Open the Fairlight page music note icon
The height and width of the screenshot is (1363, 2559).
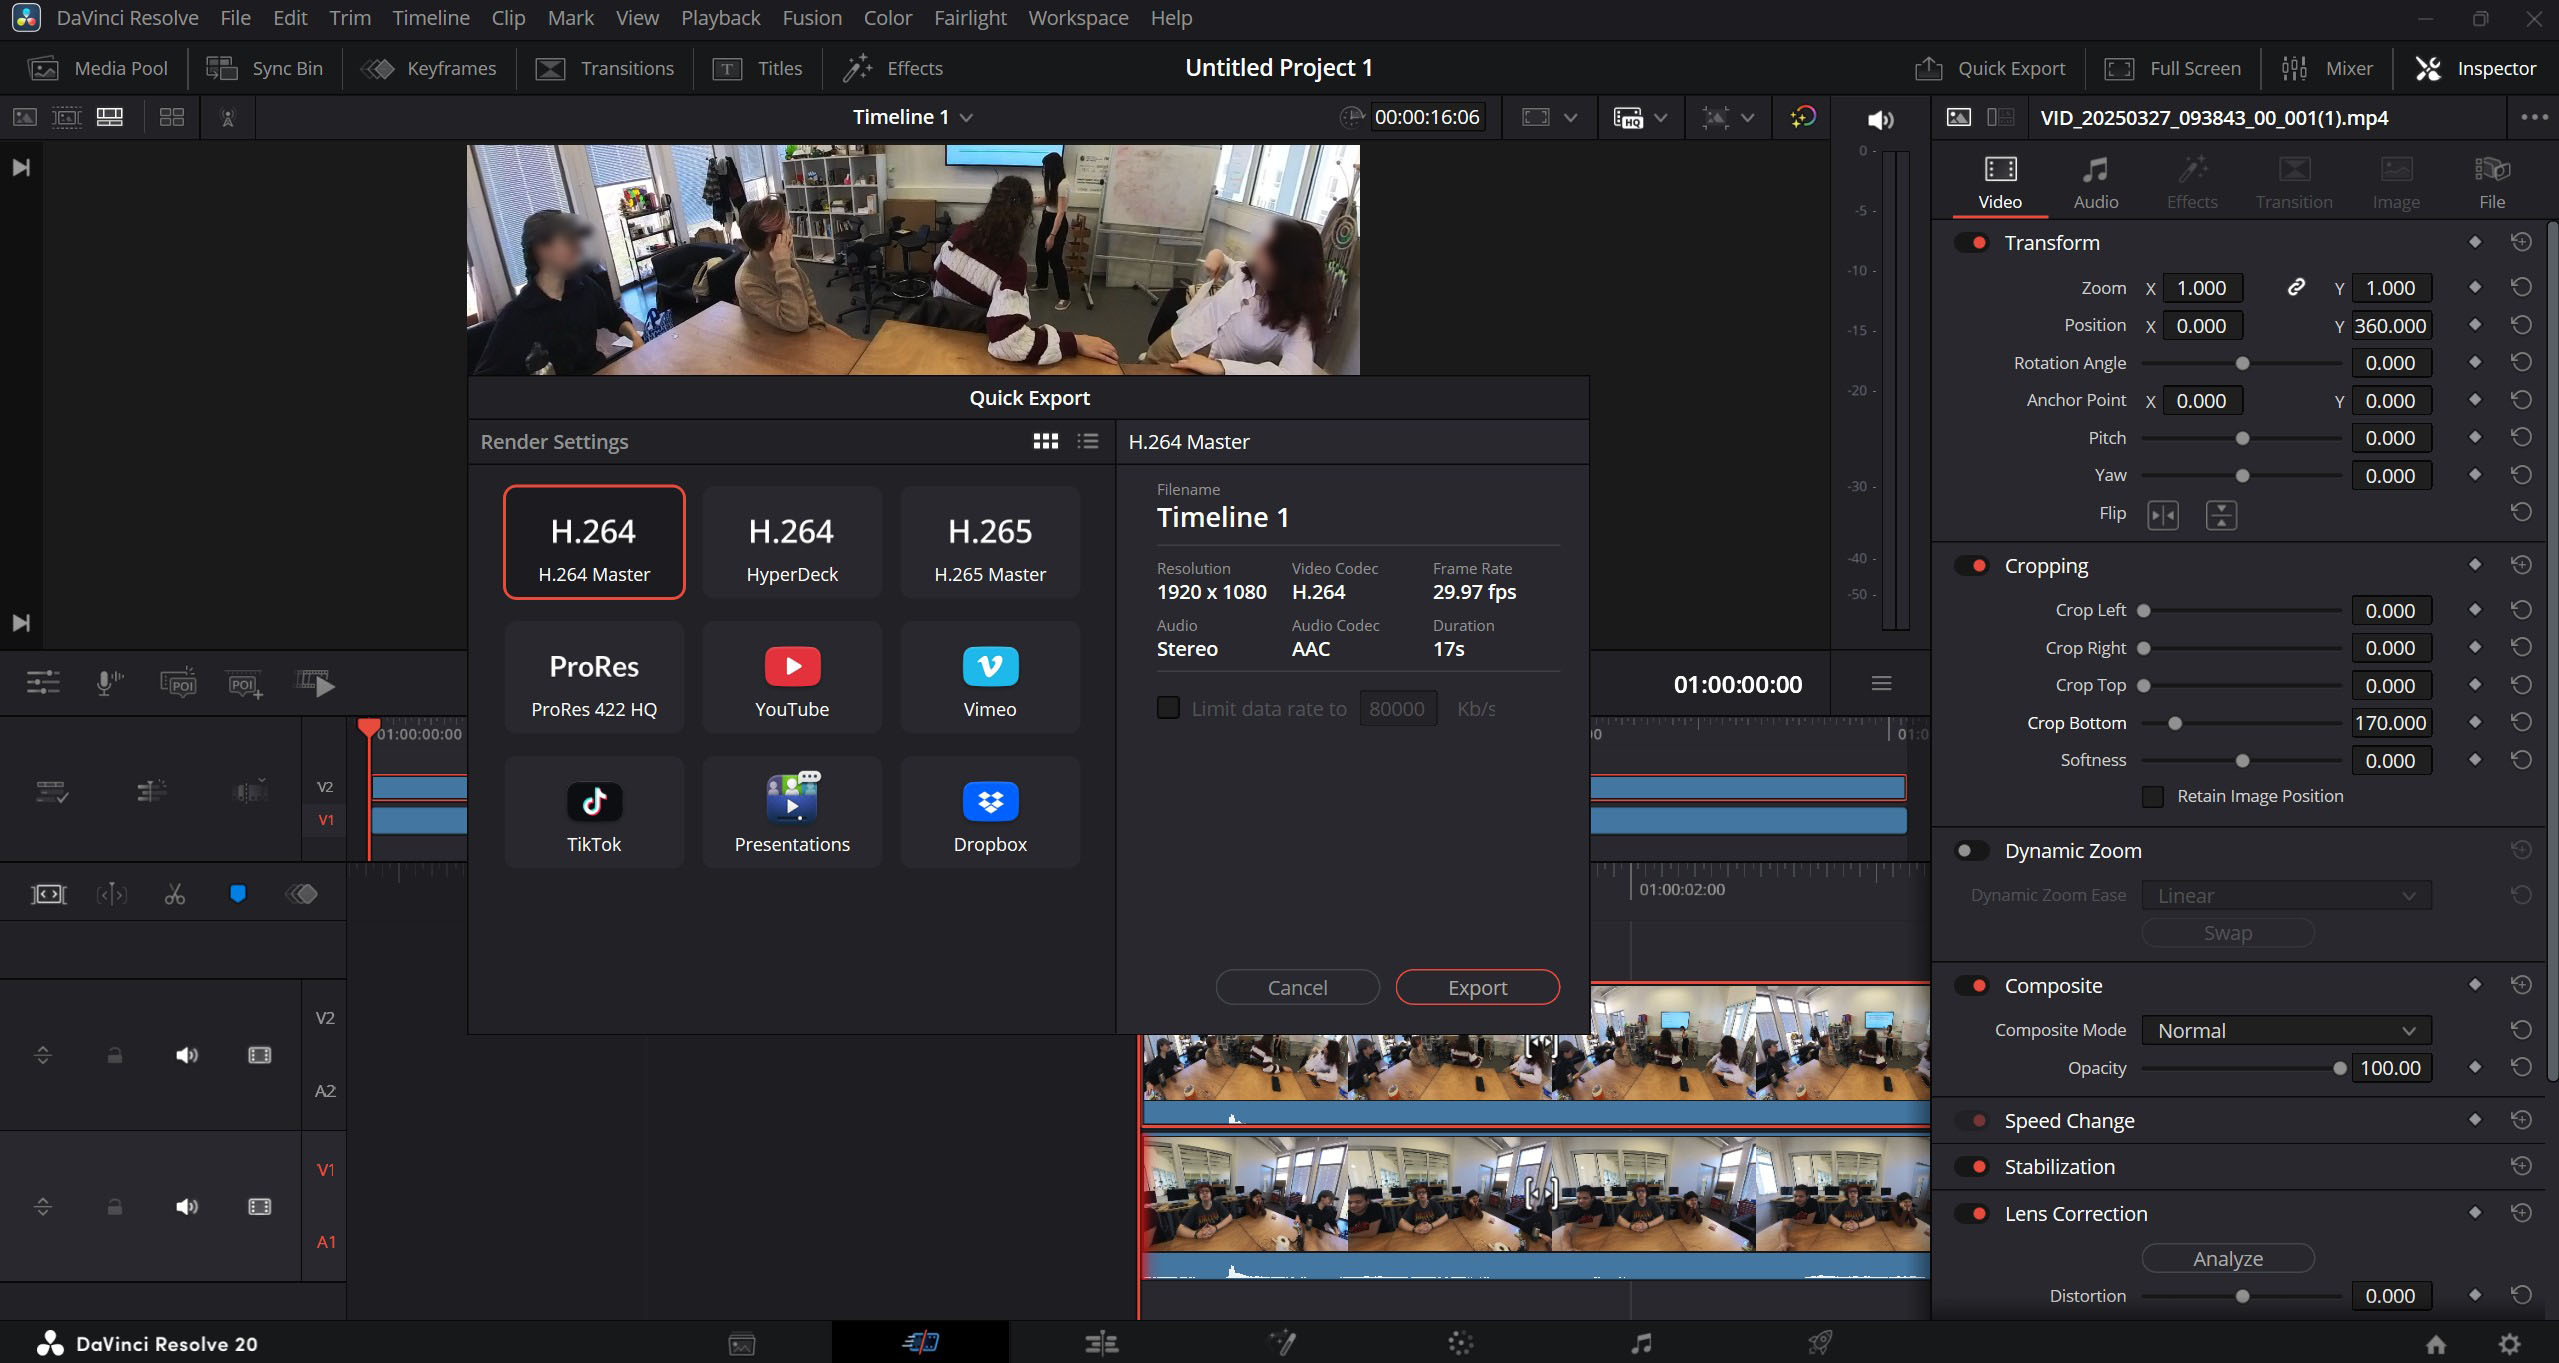pyautogui.click(x=1640, y=1343)
